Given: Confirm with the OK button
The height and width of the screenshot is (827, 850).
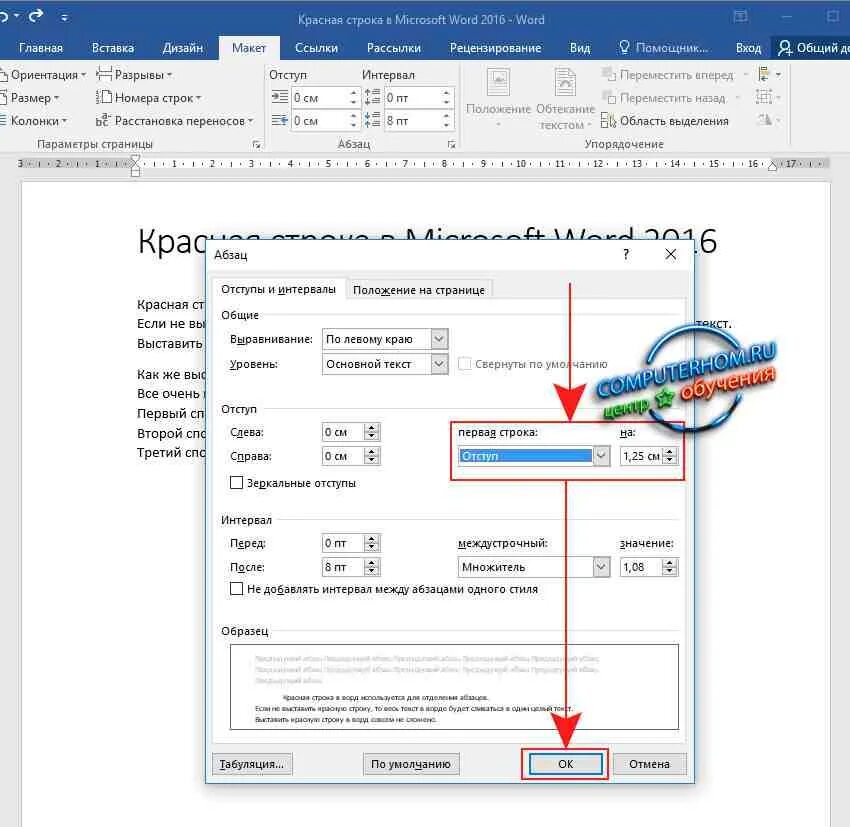Looking at the screenshot, I should (565, 764).
